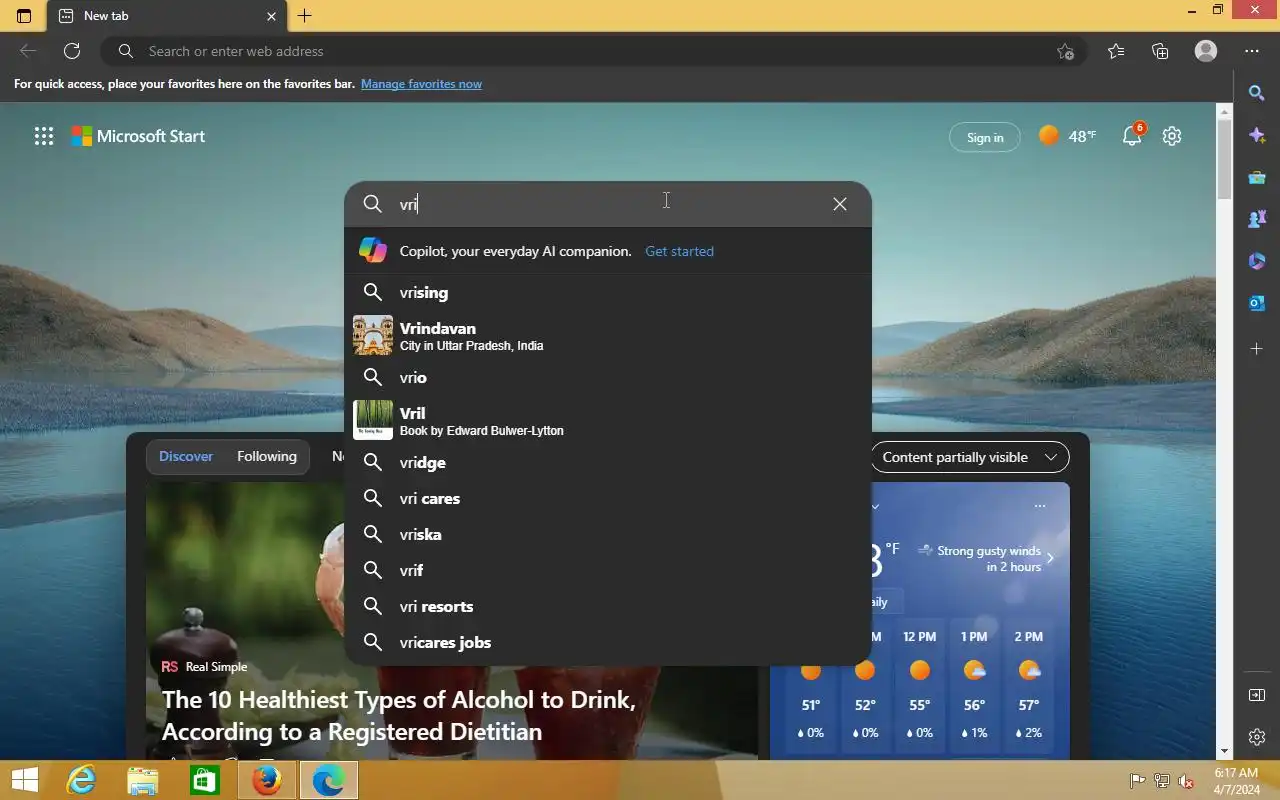Hide the sidebar using collapse icon
Viewport: 1280px width, 800px height.
point(1257,695)
